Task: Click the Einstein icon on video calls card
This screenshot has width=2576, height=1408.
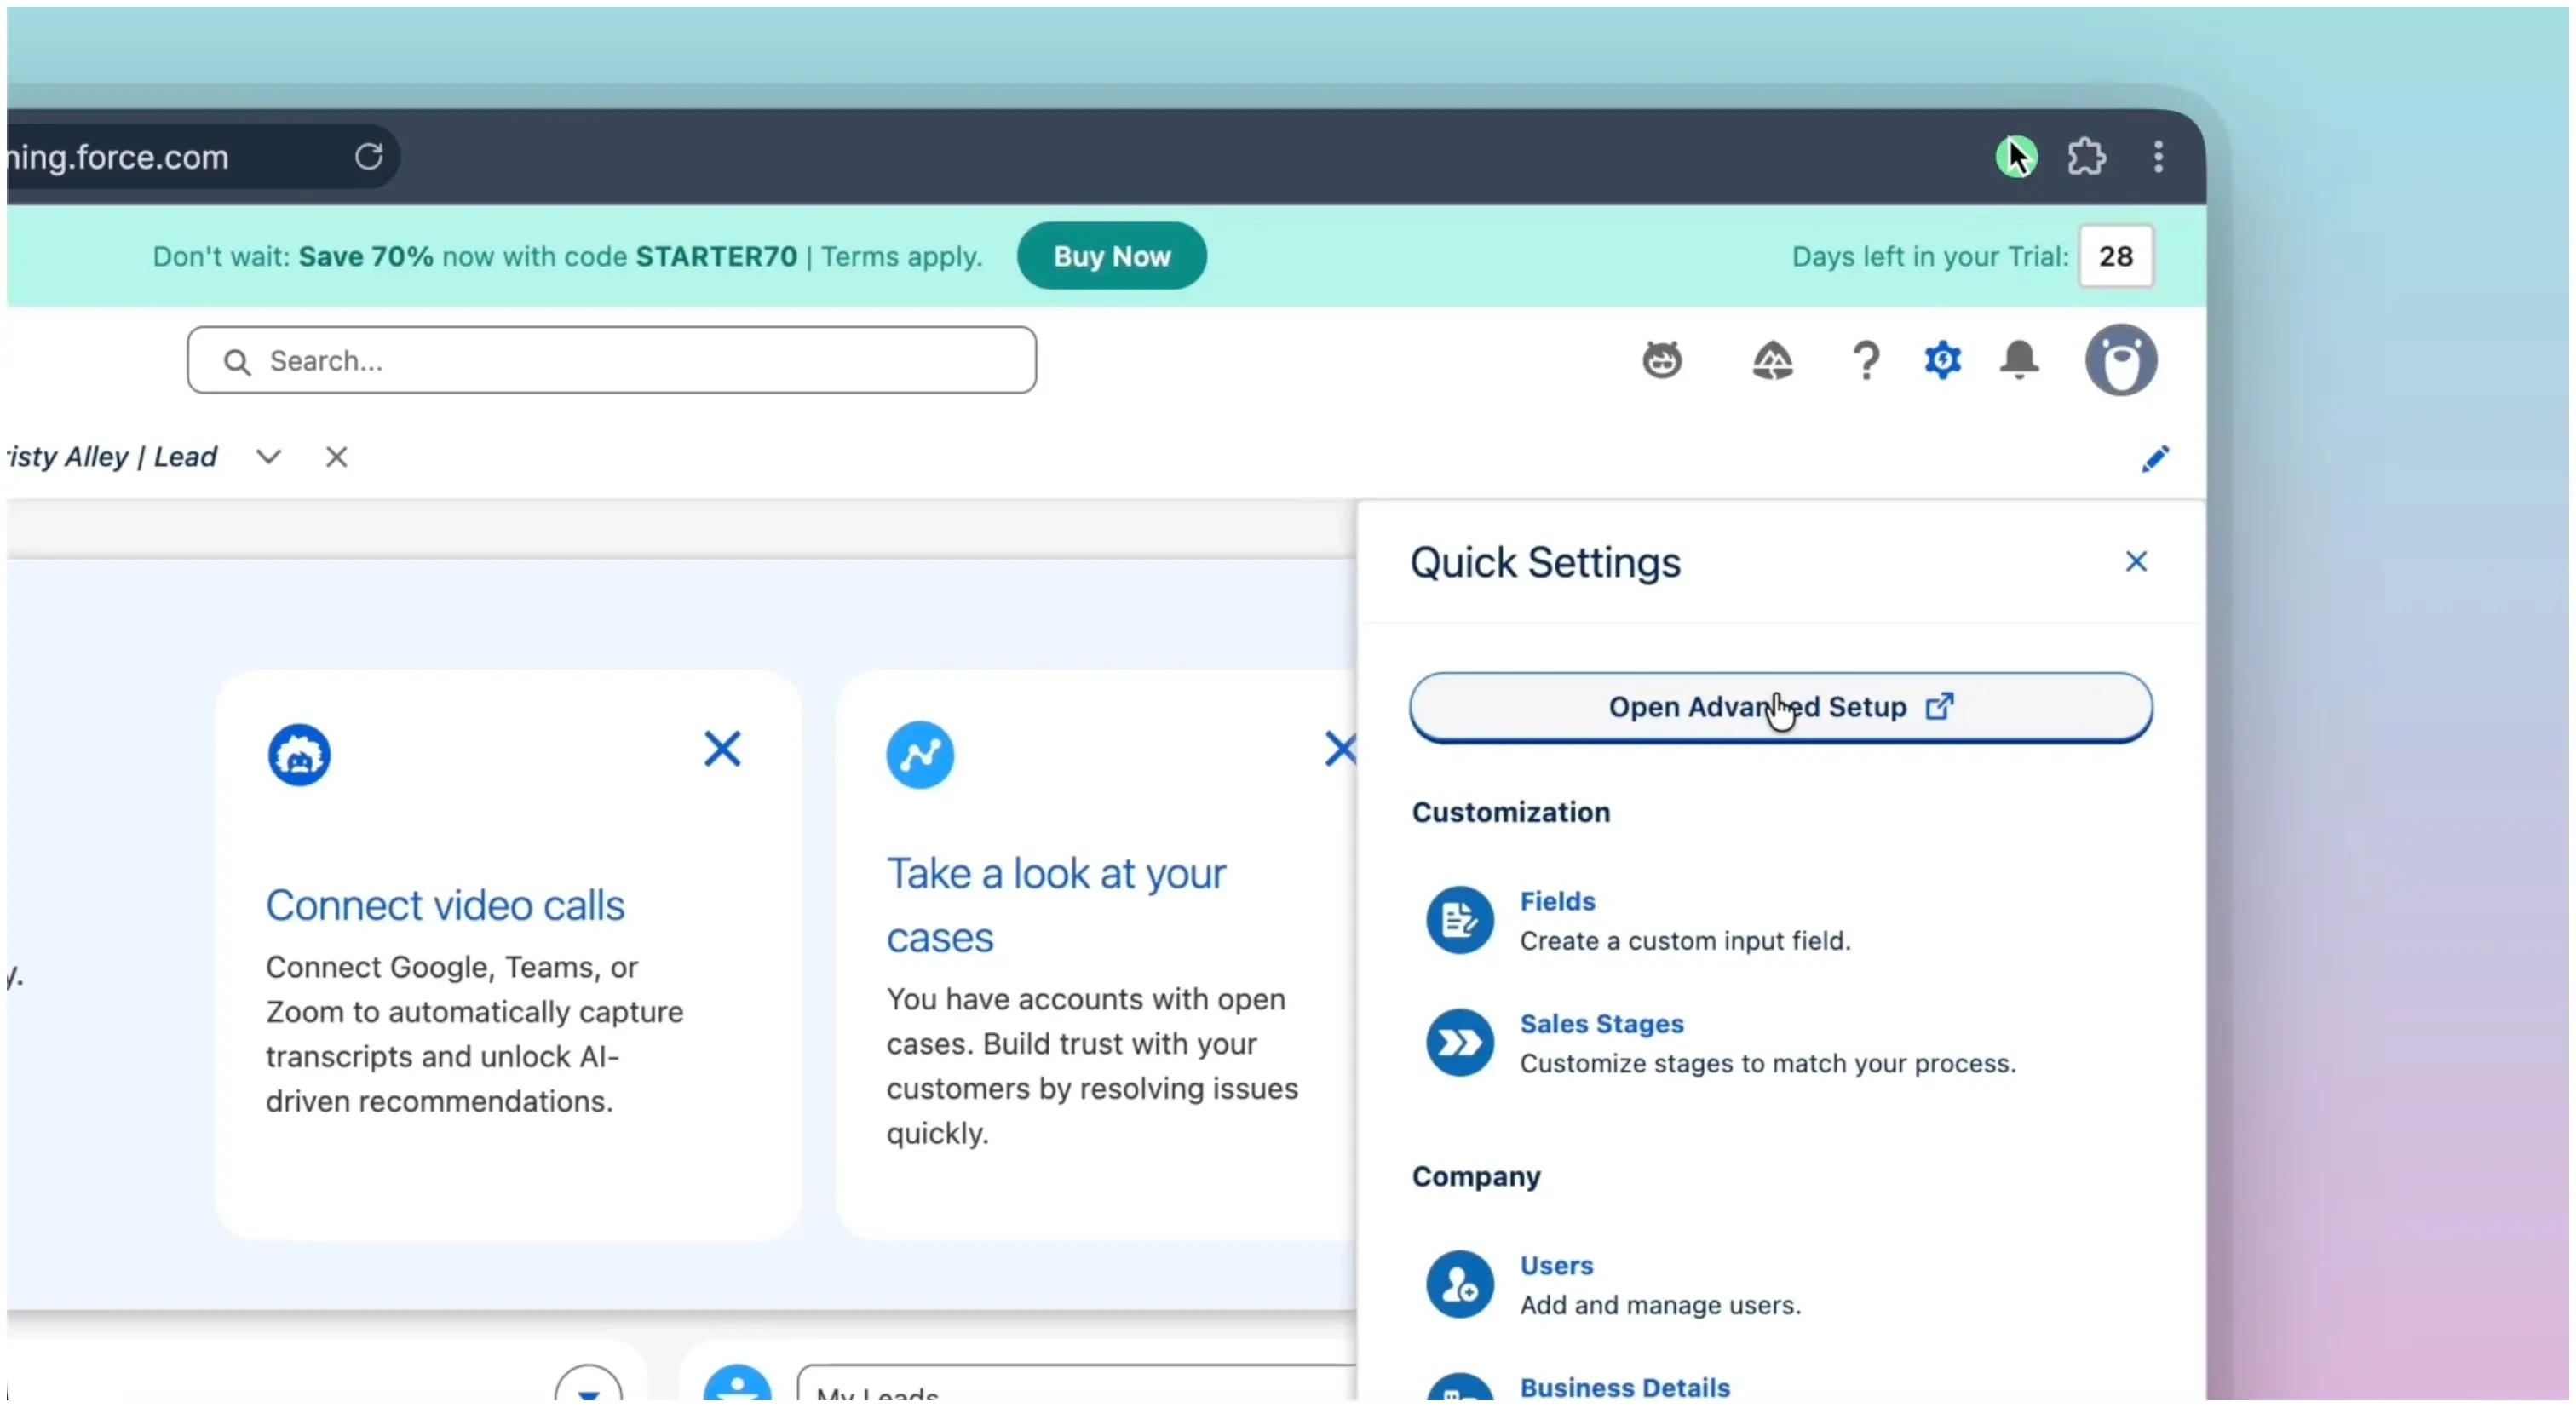Action: (299, 755)
